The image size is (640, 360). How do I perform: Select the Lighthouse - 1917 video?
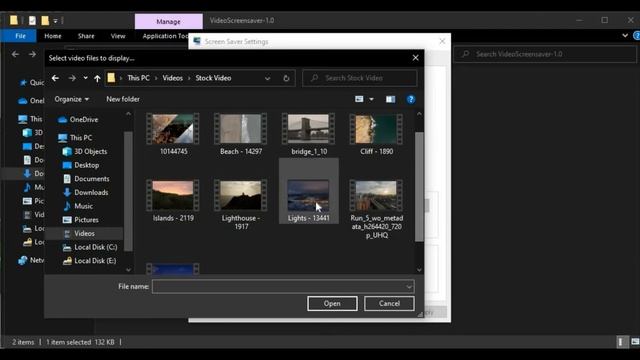pyautogui.click(x=241, y=205)
